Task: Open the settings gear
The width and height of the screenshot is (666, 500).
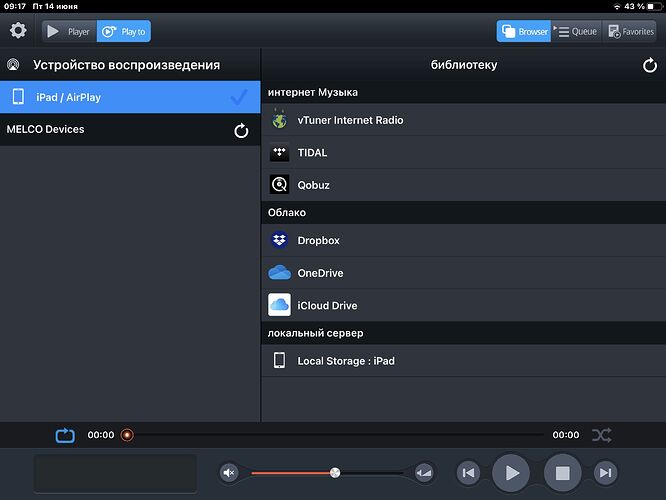Action: (18, 31)
